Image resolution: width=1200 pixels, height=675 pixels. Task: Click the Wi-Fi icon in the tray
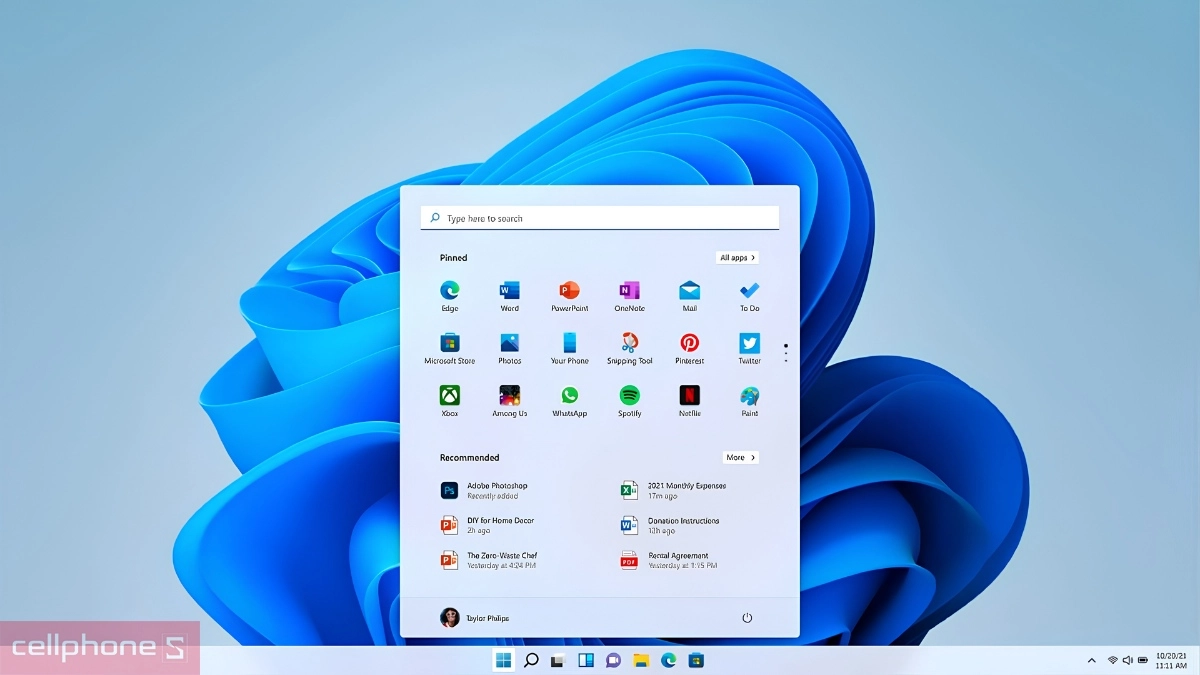point(1112,660)
